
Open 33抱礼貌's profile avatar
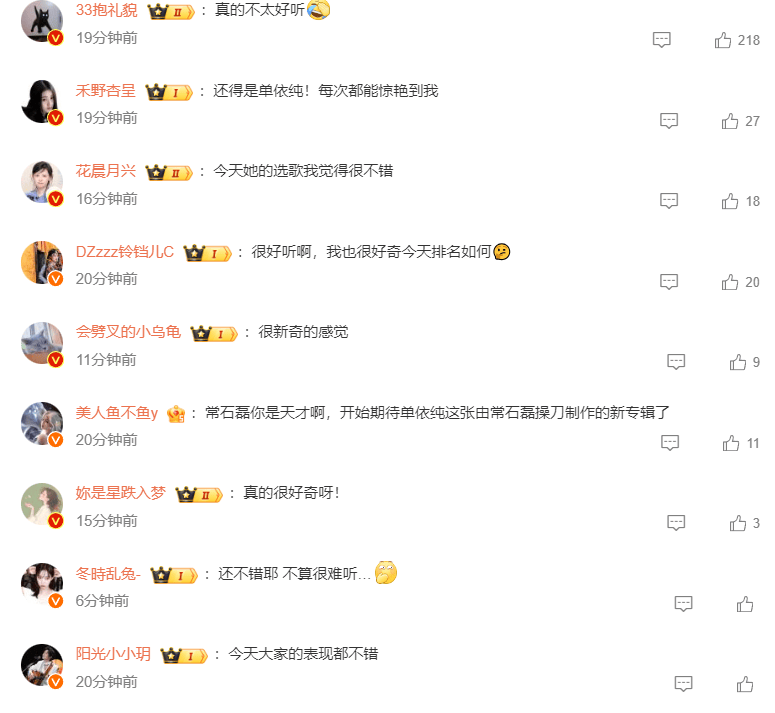click(42, 21)
